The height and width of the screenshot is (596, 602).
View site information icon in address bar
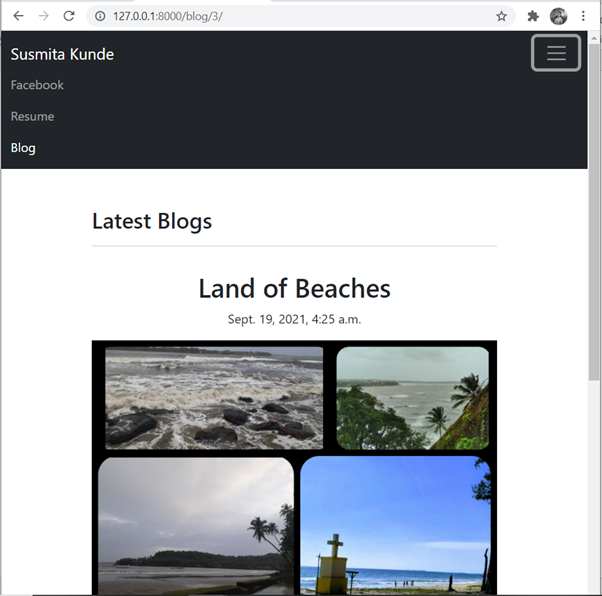tap(100, 16)
